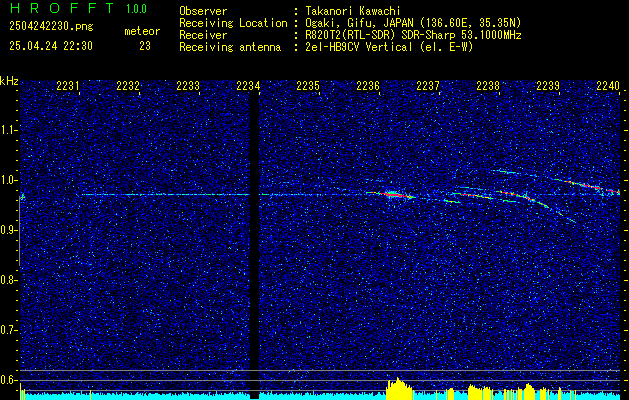This screenshot has height=400, width=629.
Task: Click the filename 2504242230.png
Action: coord(51,27)
